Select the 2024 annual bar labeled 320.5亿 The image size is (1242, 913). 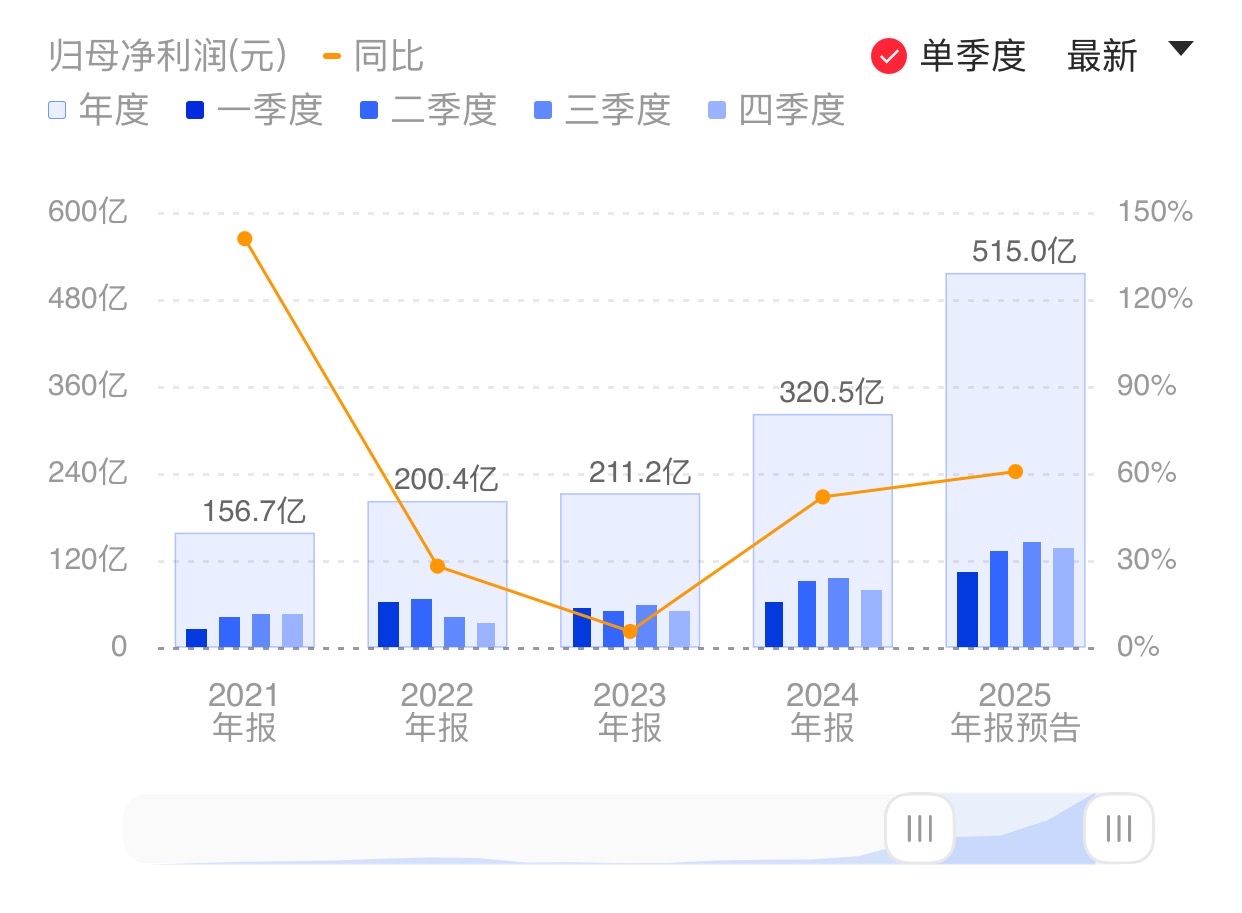822,531
